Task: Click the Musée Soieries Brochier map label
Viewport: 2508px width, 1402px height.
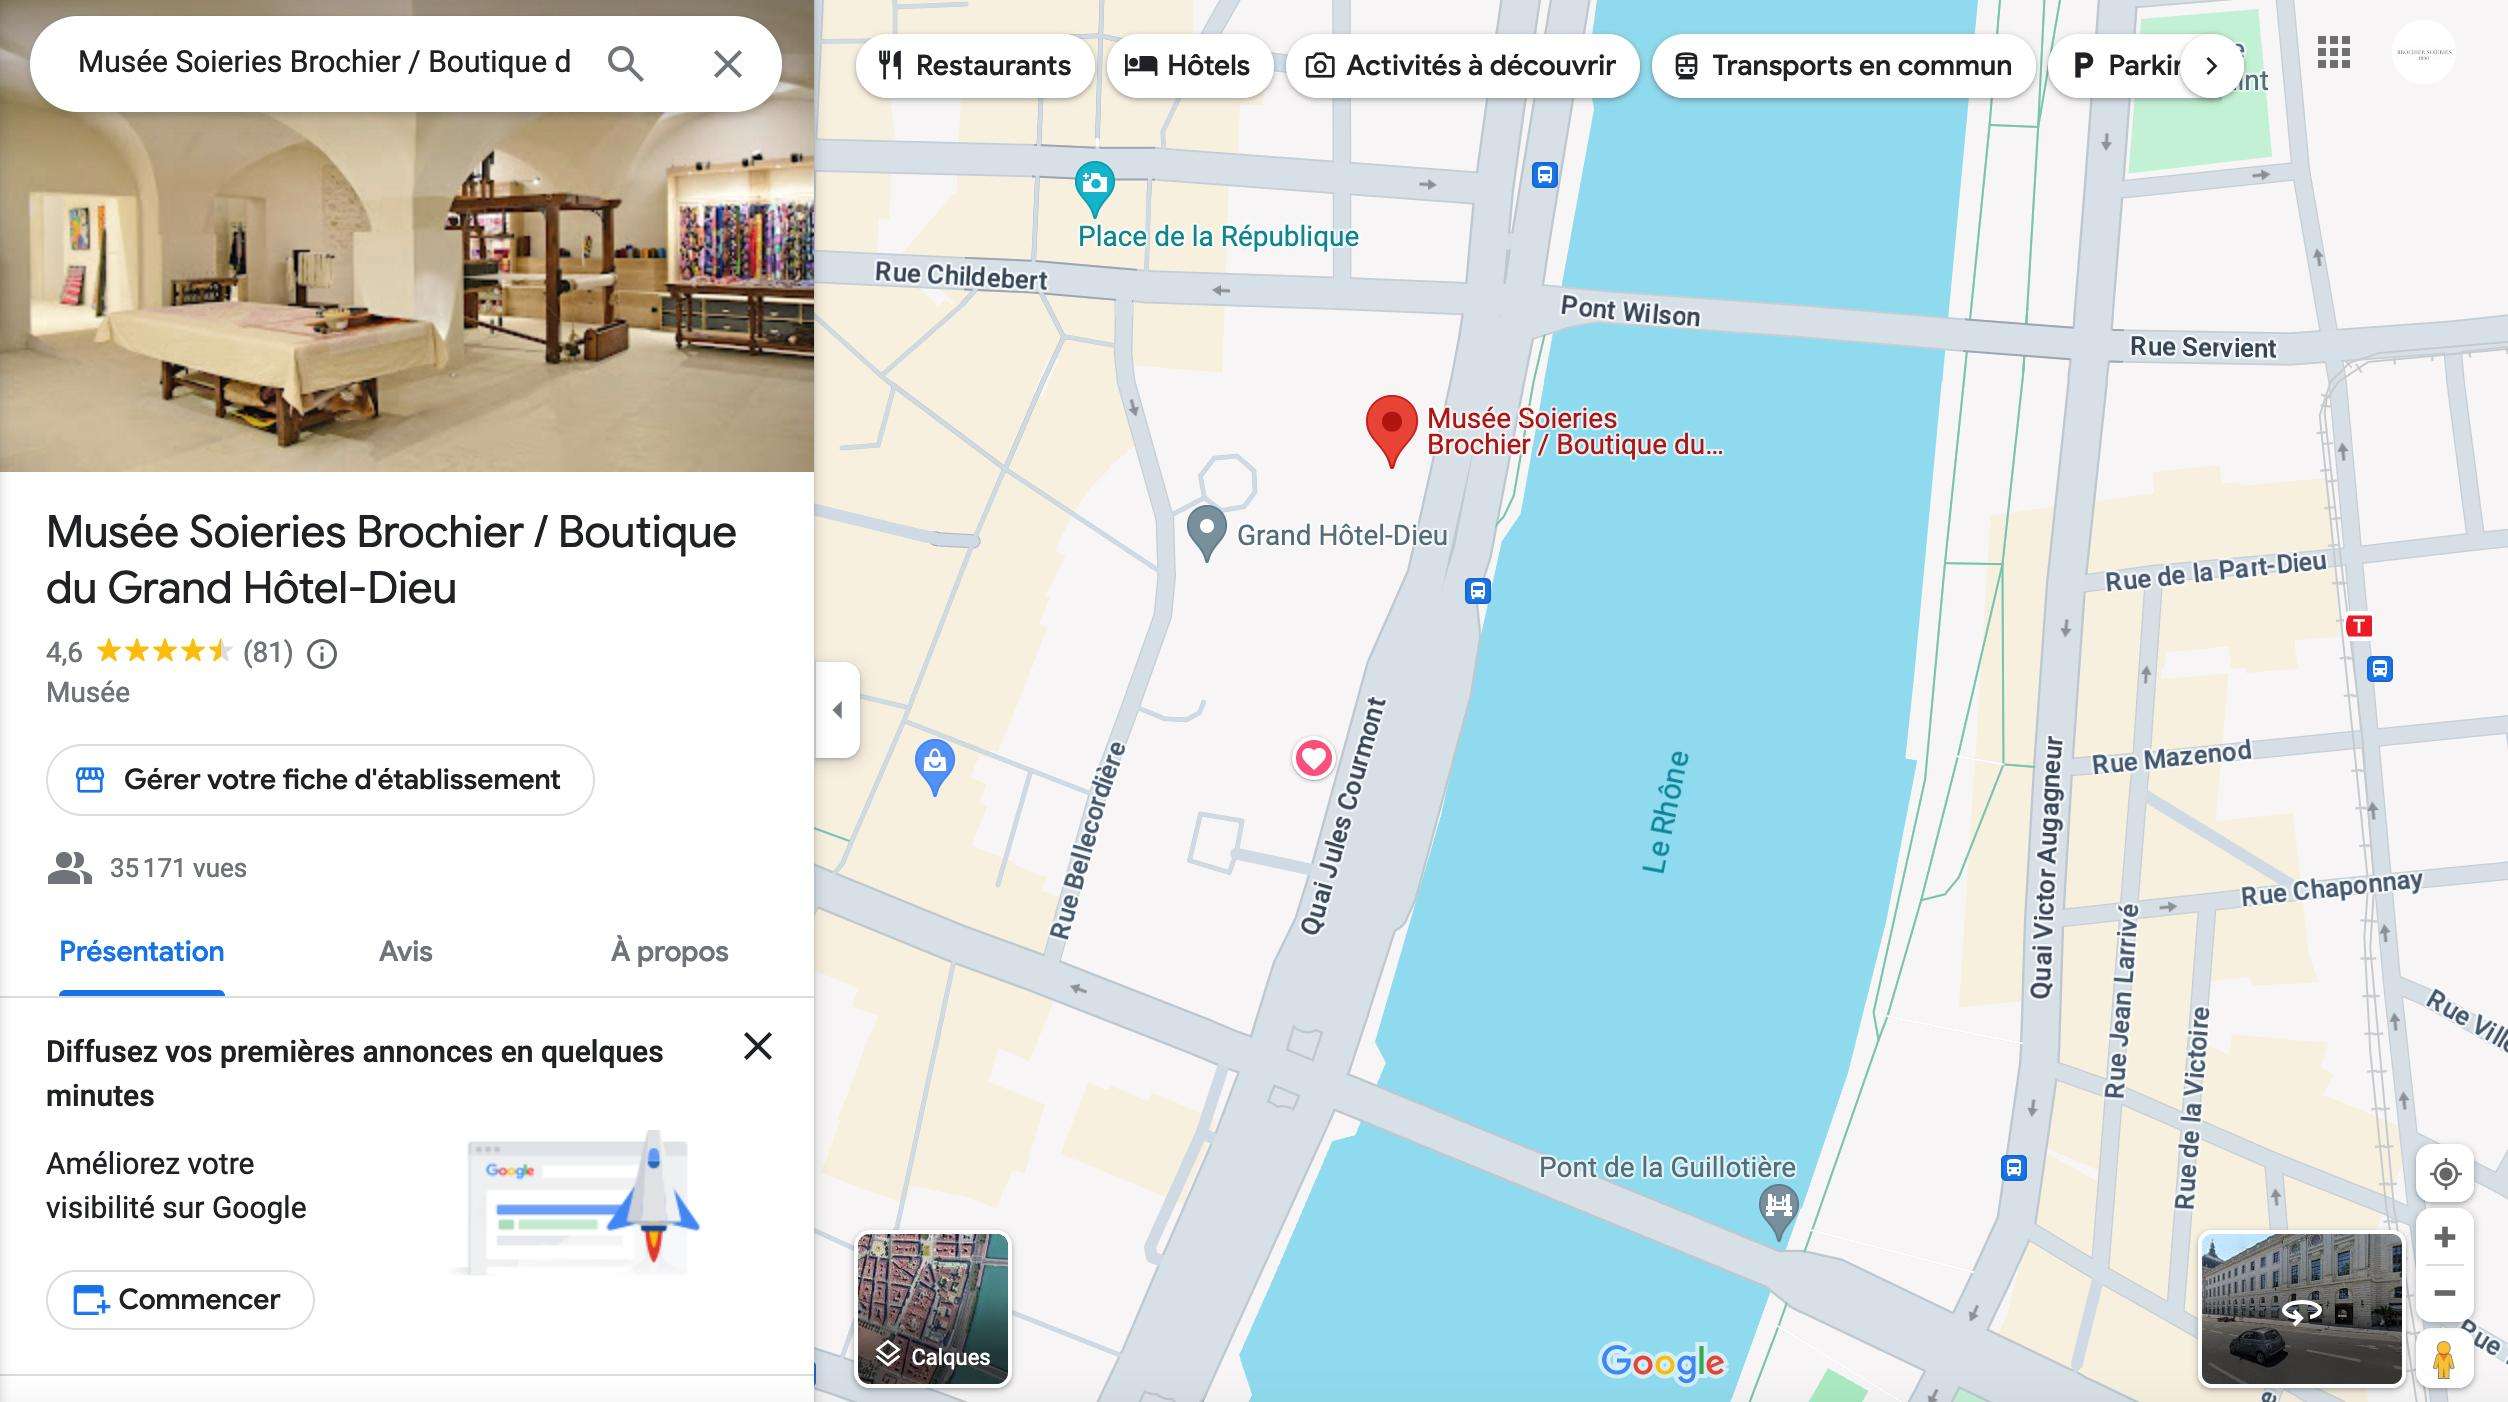Action: click(x=1574, y=432)
